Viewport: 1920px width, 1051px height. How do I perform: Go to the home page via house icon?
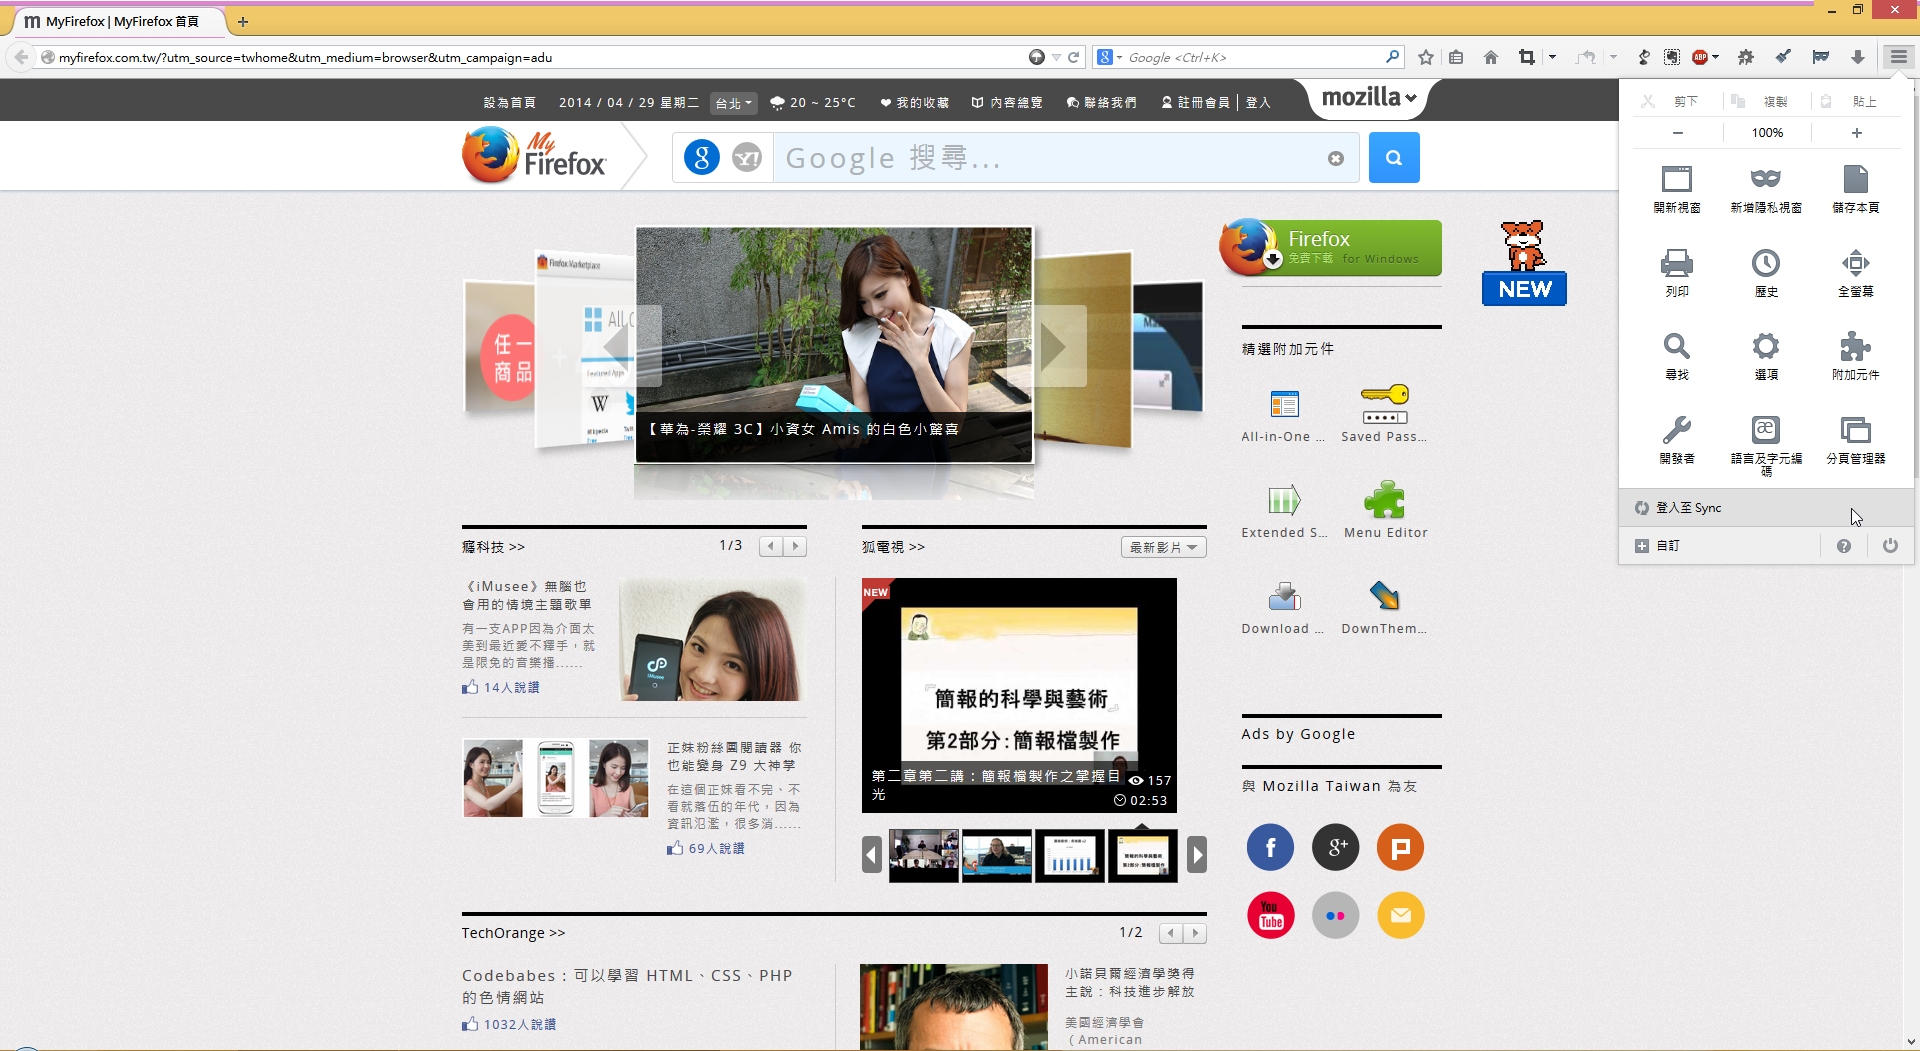tap(1491, 57)
